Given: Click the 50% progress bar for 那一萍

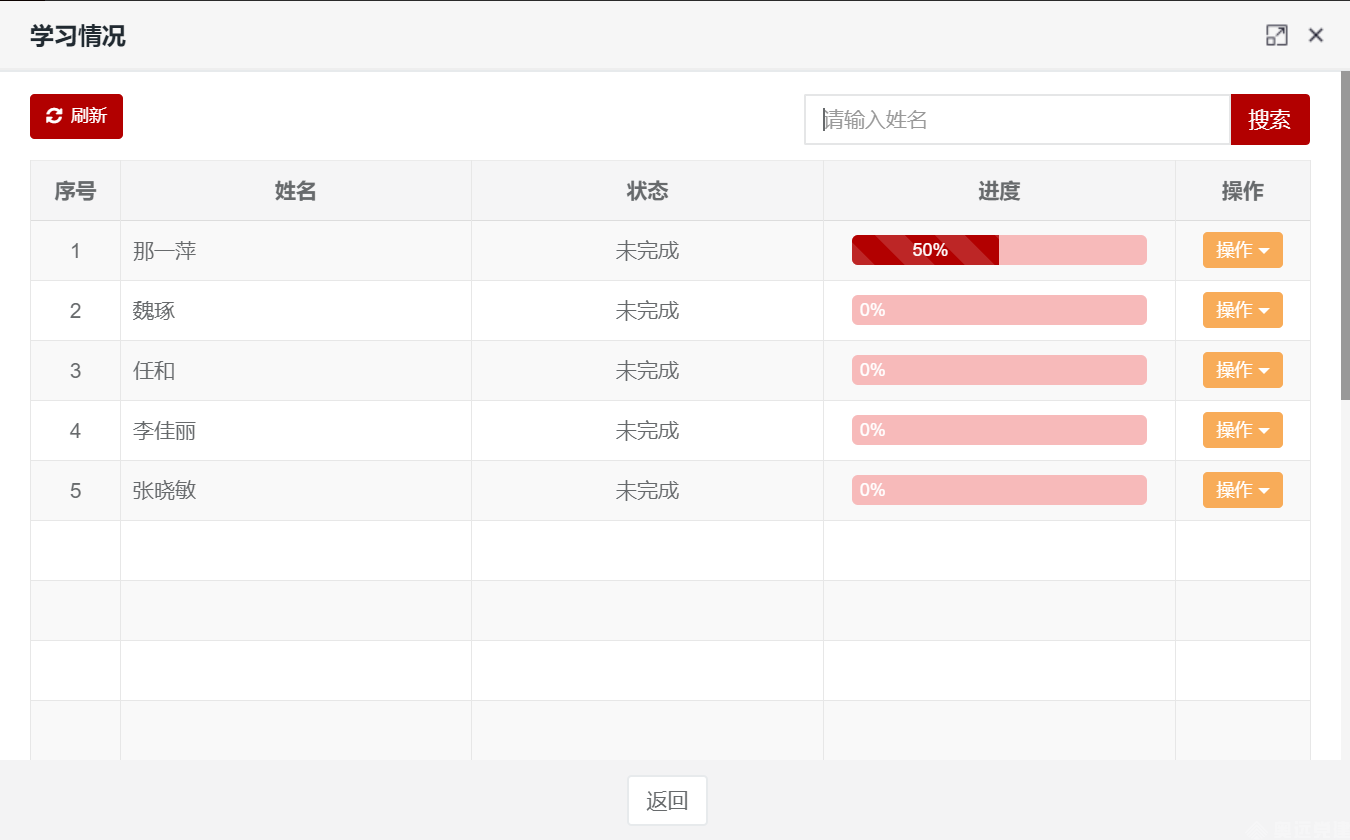Looking at the screenshot, I should (998, 250).
